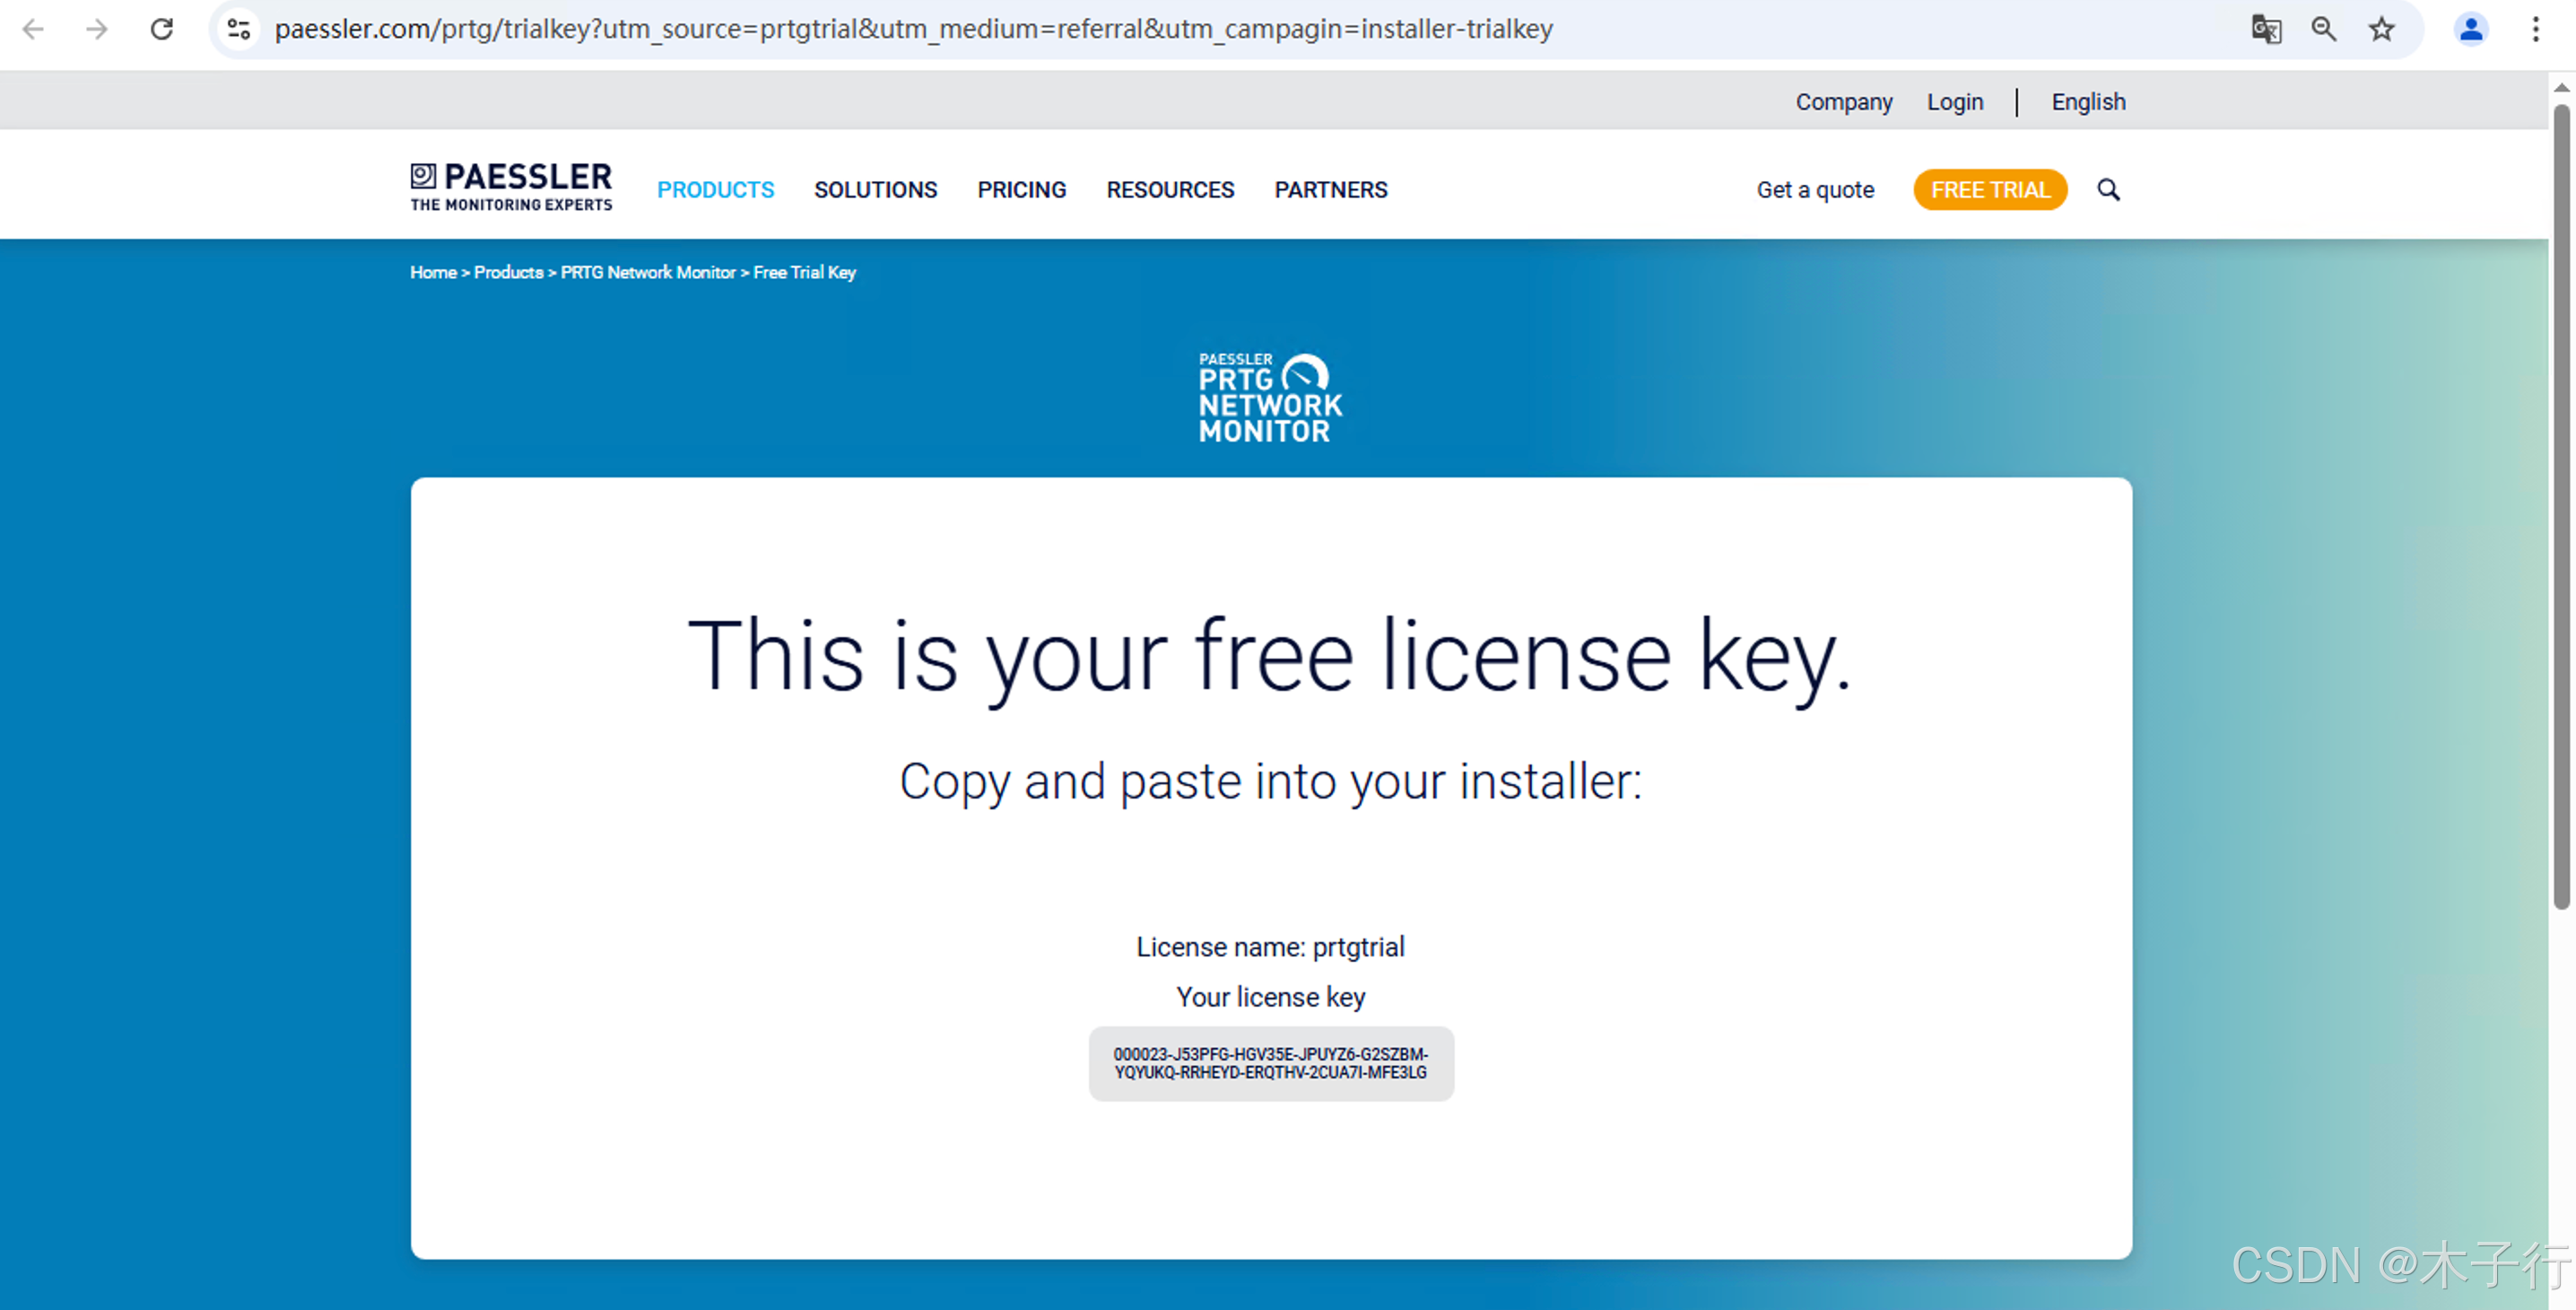The width and height of the screenshot is (2576, 1310).
Task: Expand the PRODUCTS navigation menu
Action: coord(715,190)
